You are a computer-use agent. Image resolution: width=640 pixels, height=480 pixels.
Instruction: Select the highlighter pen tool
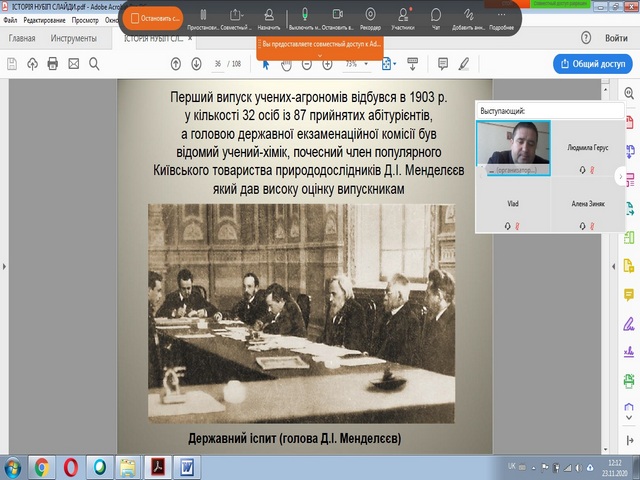[x=464, y=64]
